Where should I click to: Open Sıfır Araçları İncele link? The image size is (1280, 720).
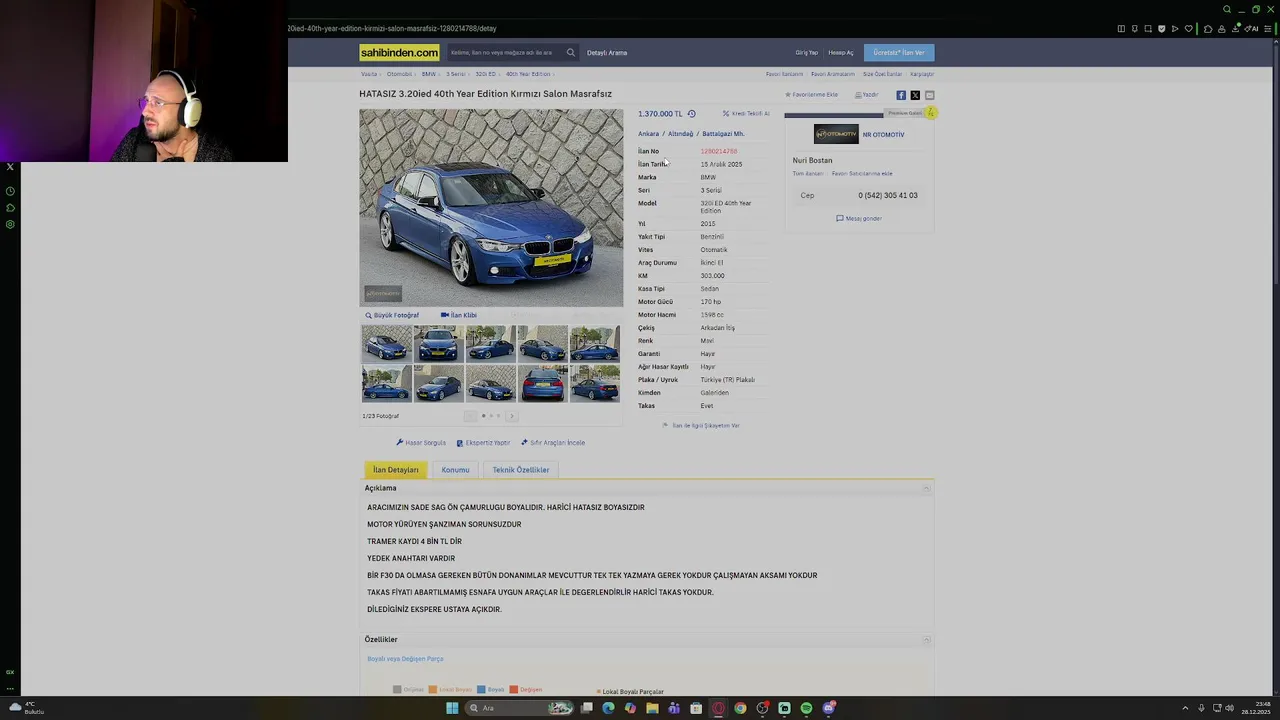[x=553, y=443]
